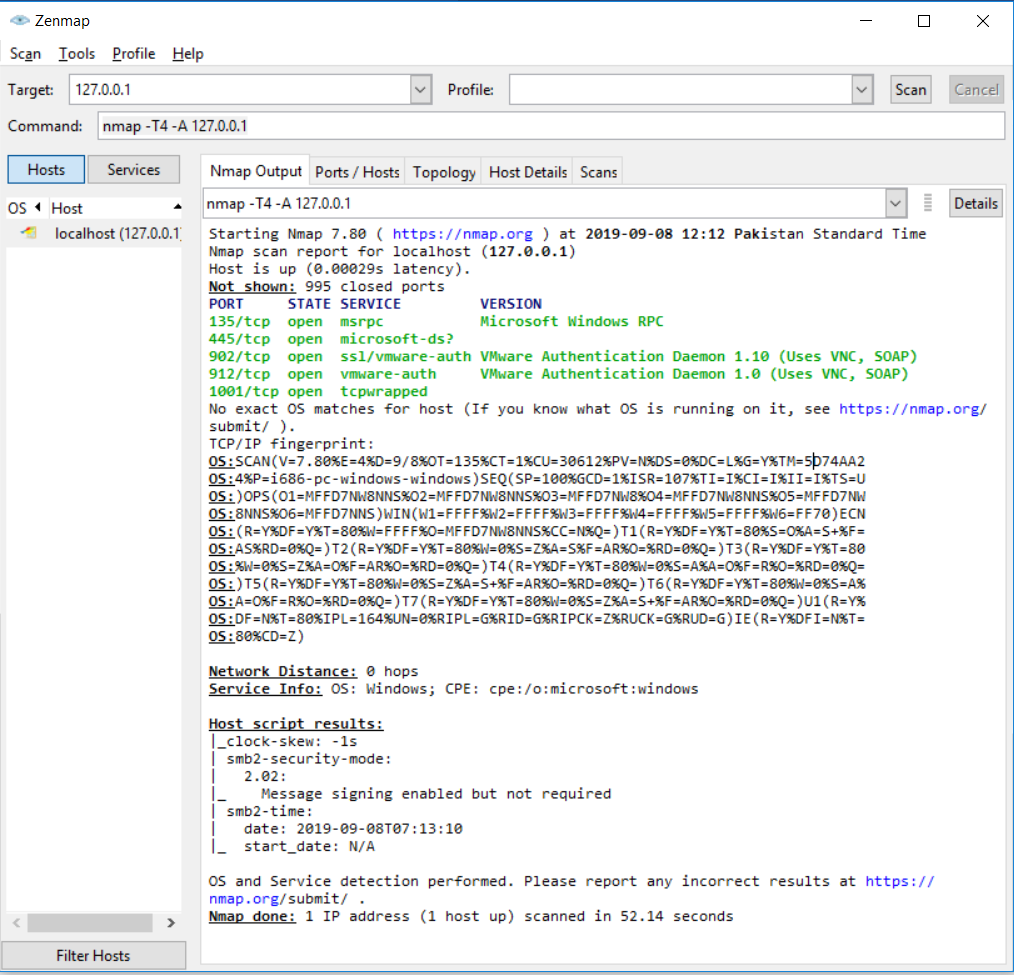Viewport: 1014px width, 975px height.
Task: Toggle the Hosts view panel
Action: pyautogui.click(x=45, y=169)
